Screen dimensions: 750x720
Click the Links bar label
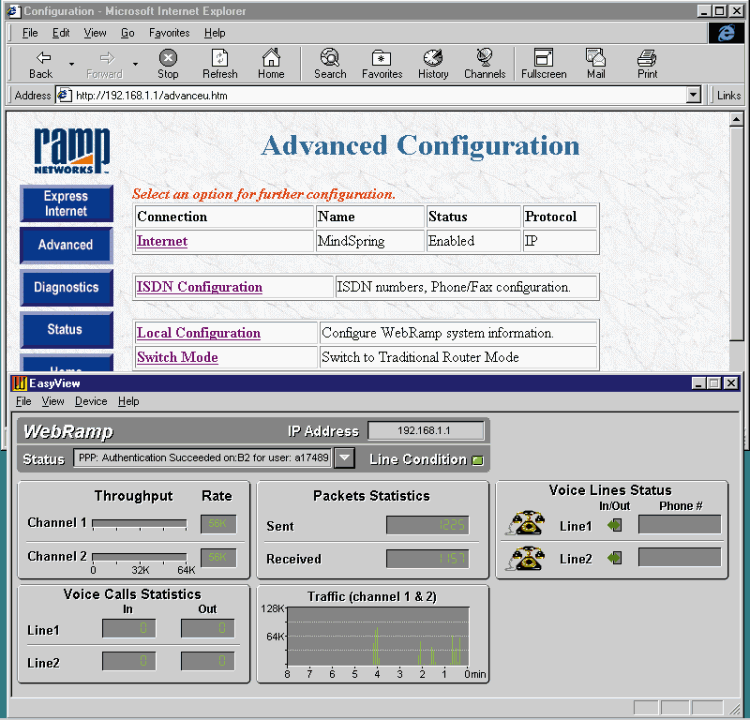point(728,95)
